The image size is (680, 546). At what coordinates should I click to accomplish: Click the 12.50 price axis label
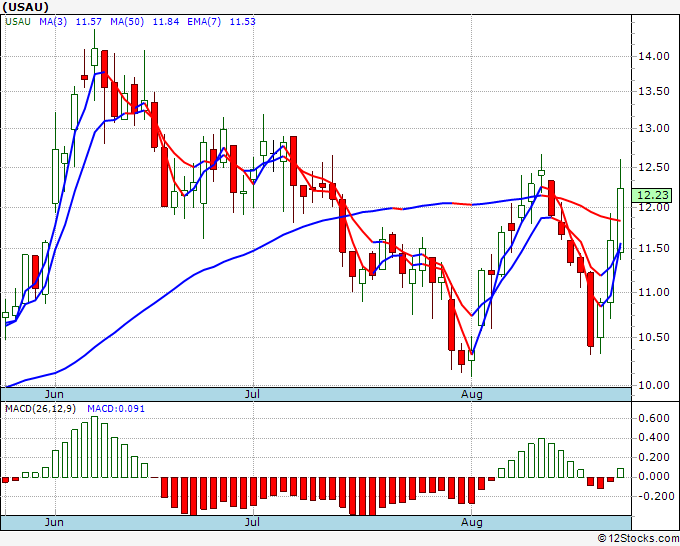654,167
